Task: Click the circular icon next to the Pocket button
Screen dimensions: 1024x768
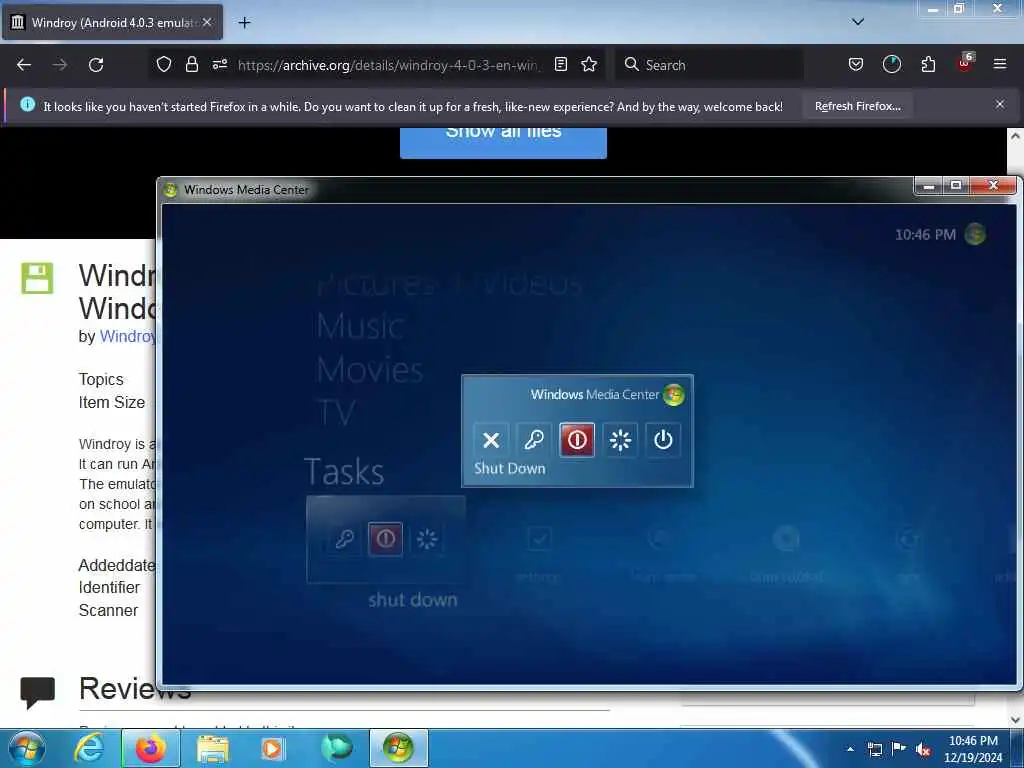Action: 891,65
